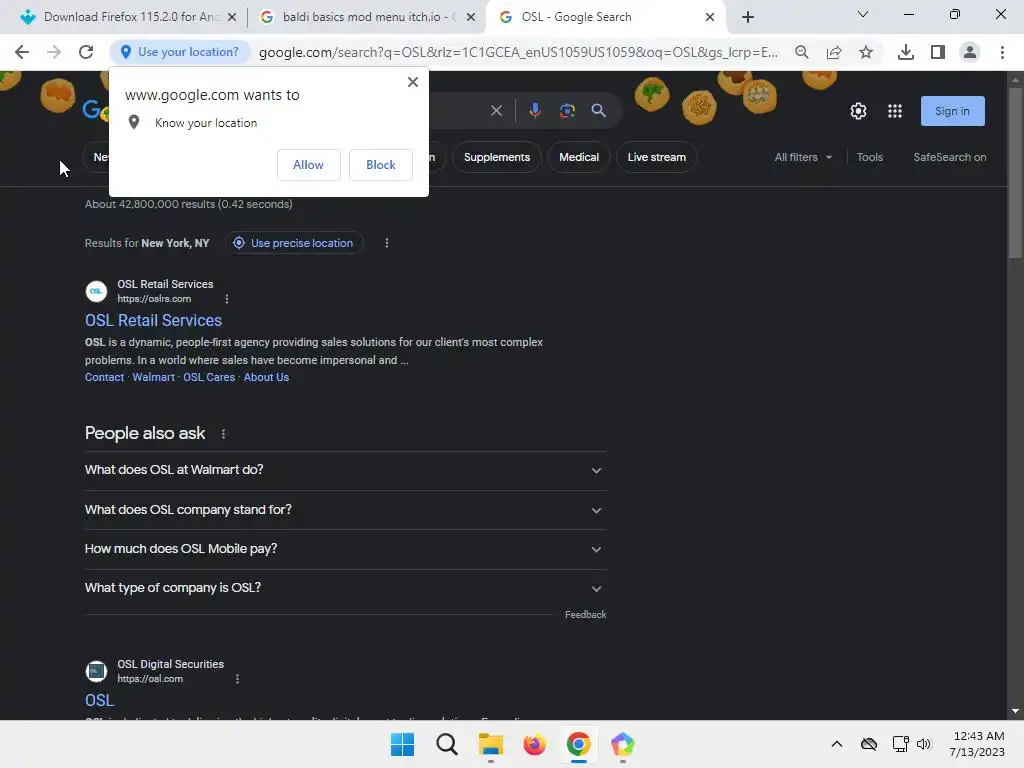The height and width of the screenshot is (768, 1024).
Task: Open more options for oslrs.com result
Action: tap(227, 299)
